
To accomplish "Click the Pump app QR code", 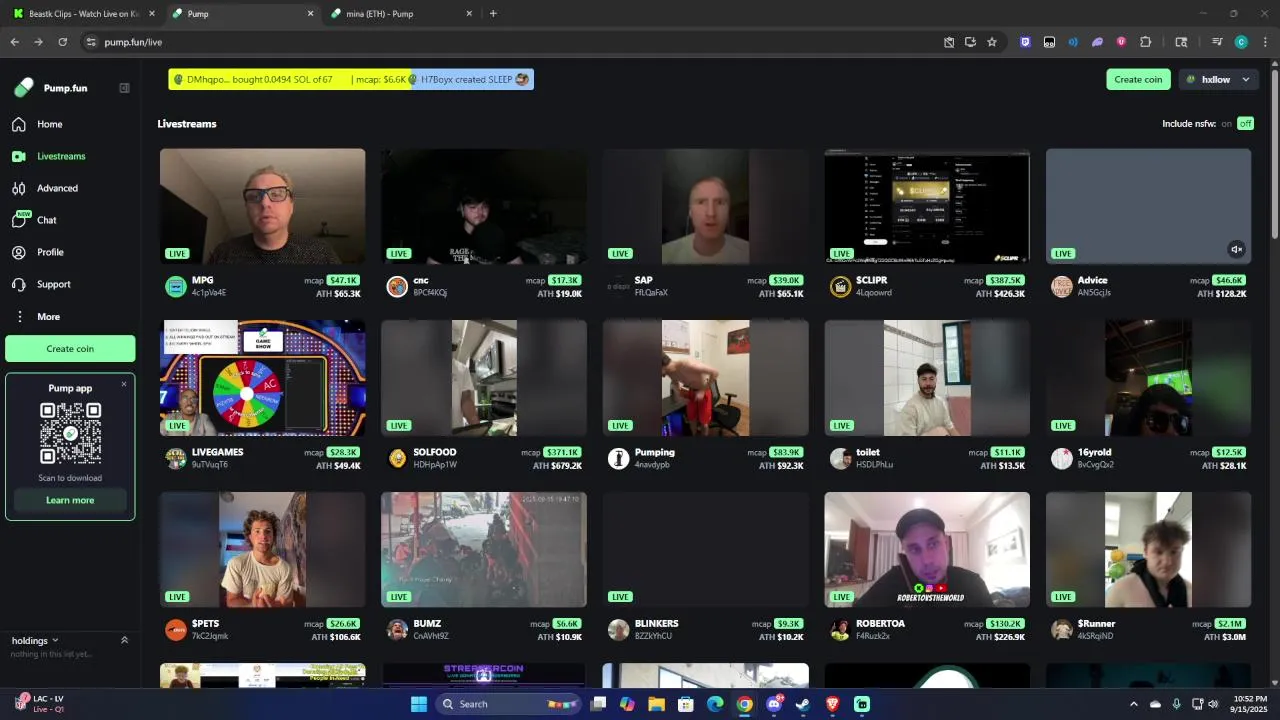I will pos(70,434).
